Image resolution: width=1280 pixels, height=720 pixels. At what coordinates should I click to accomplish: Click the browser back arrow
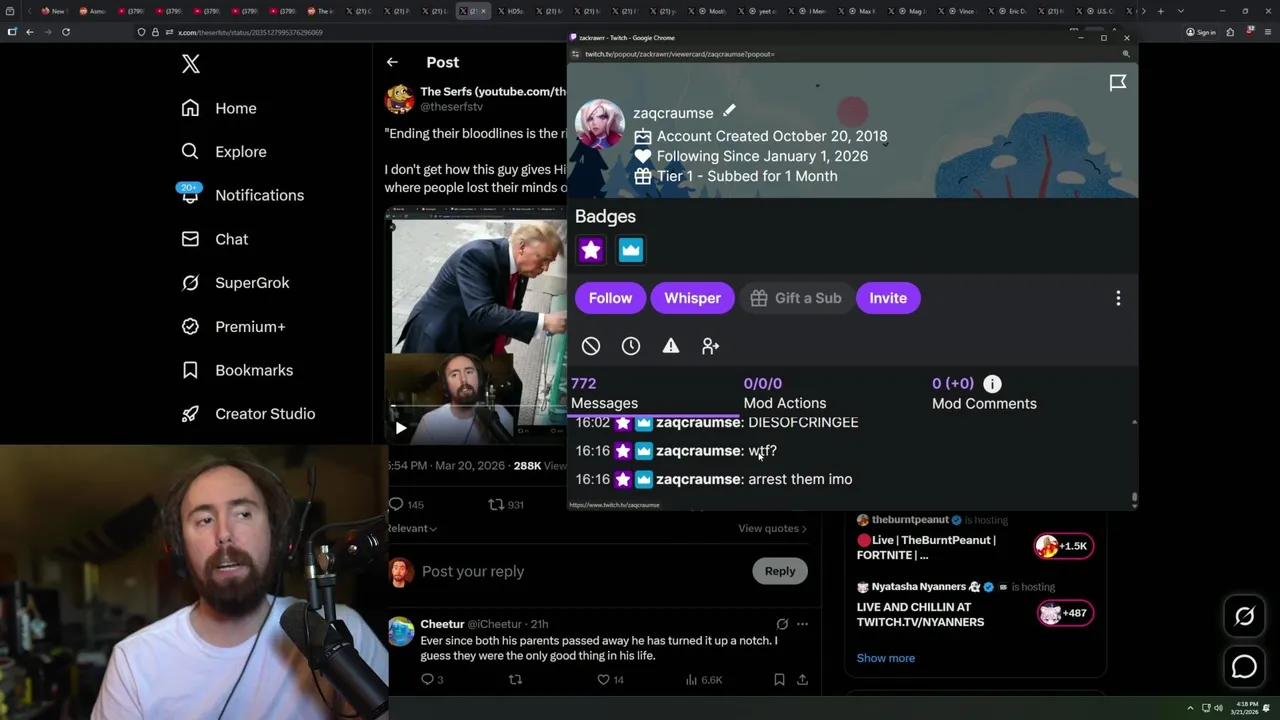coord(30,32)
